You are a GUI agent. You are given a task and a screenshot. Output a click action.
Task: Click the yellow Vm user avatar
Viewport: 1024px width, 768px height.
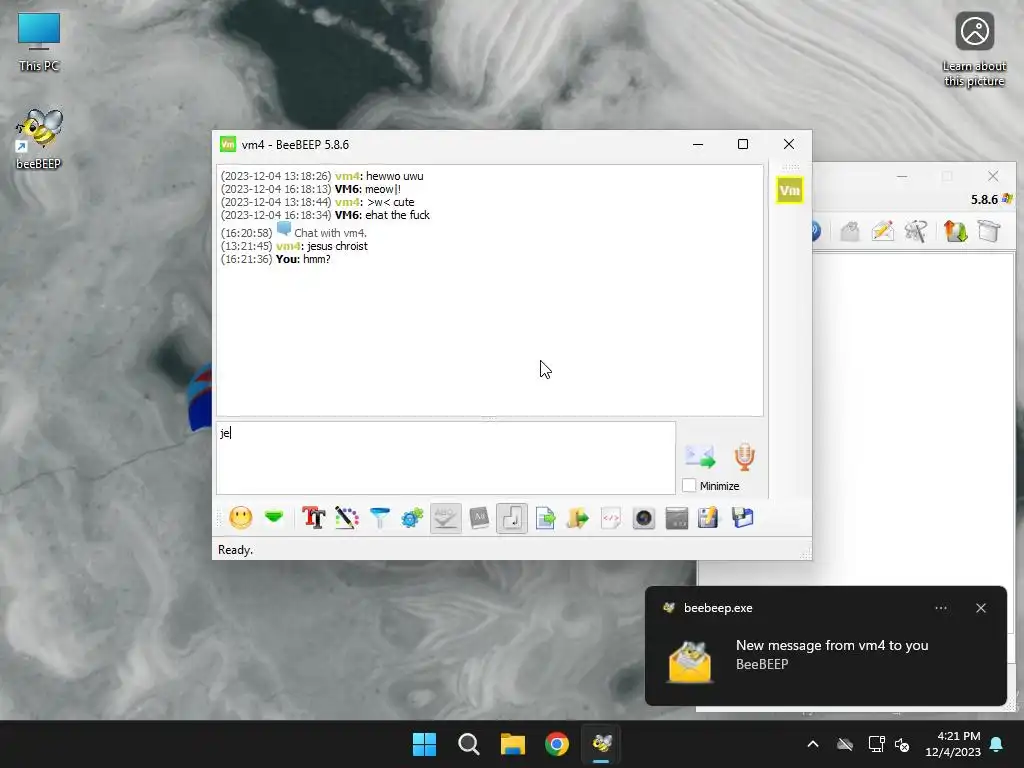pos(790,191)
